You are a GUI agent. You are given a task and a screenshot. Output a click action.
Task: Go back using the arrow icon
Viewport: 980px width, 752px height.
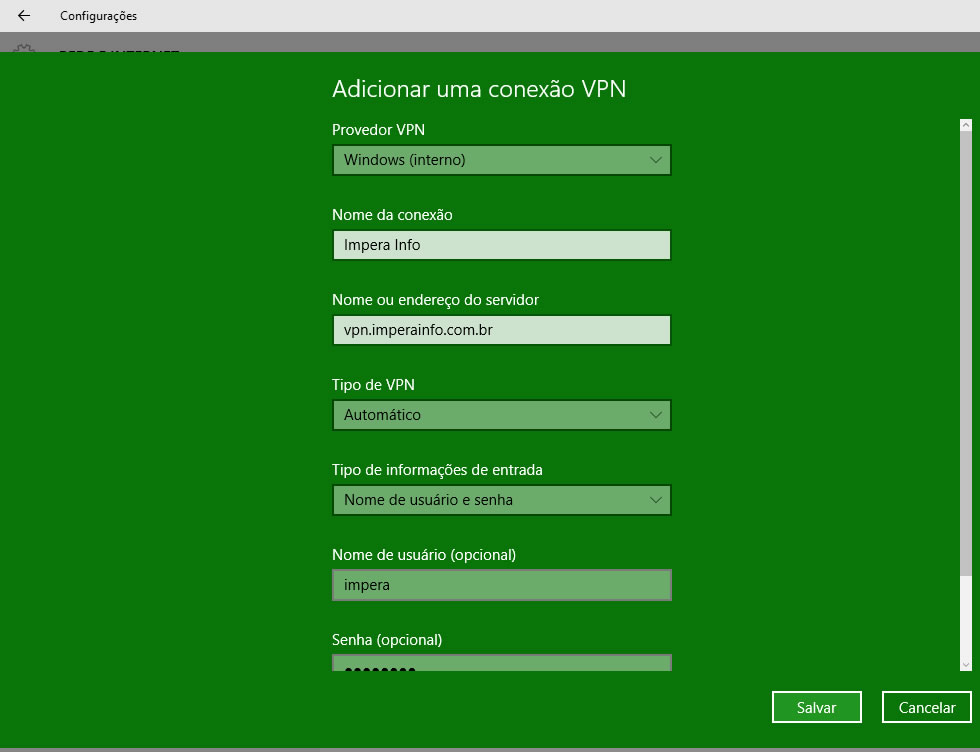24,16
